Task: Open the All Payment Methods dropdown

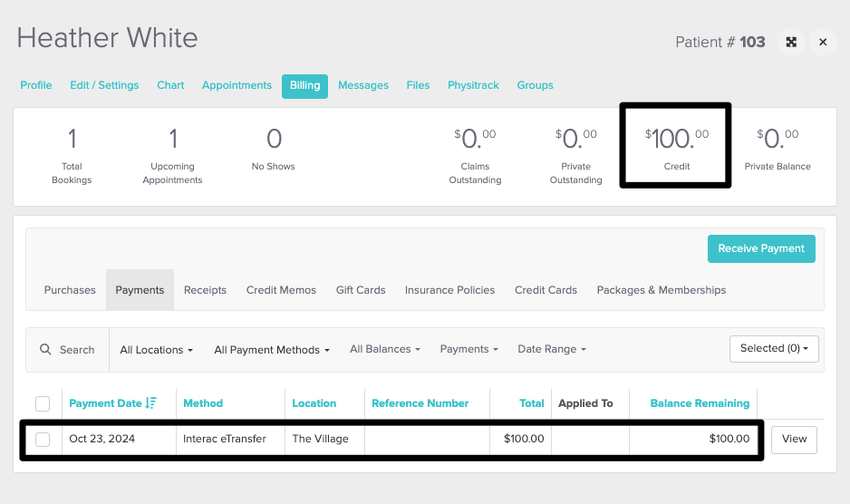Action: tap(272, 350)
